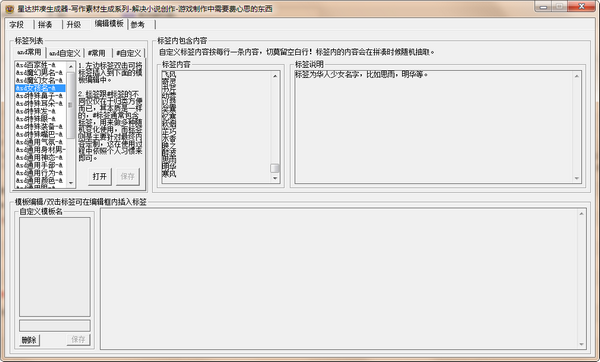This screenshot has width=600, height=362.
Task: Select the &zd通用手部-& tag
Action: pyautogui.click(x=40, y=165)
